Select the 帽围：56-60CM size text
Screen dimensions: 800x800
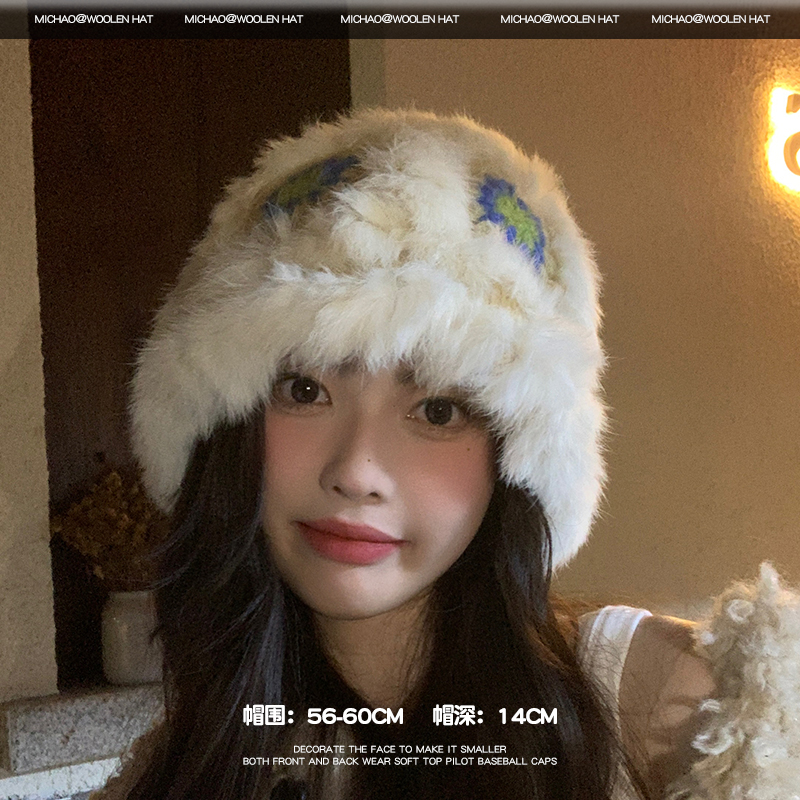tap(323, 716)
